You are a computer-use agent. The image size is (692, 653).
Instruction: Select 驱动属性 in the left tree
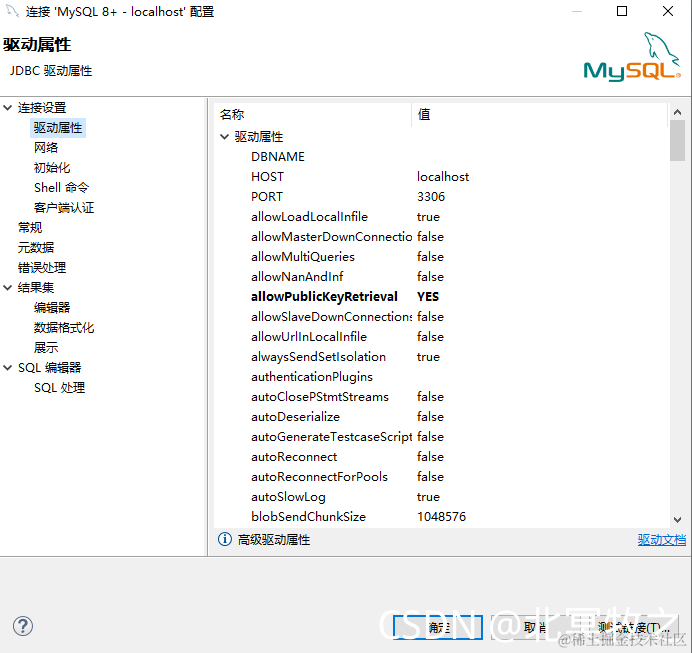coord(58,128)
